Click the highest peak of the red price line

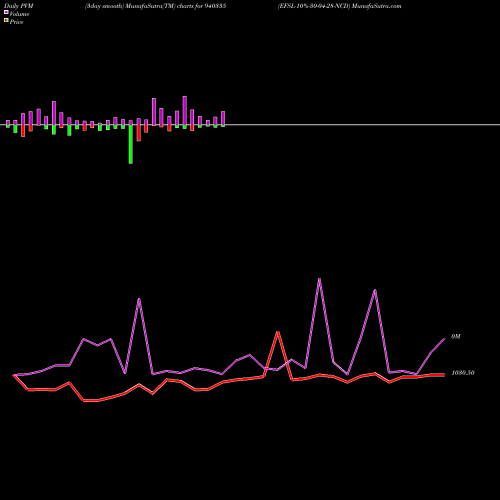277,332
